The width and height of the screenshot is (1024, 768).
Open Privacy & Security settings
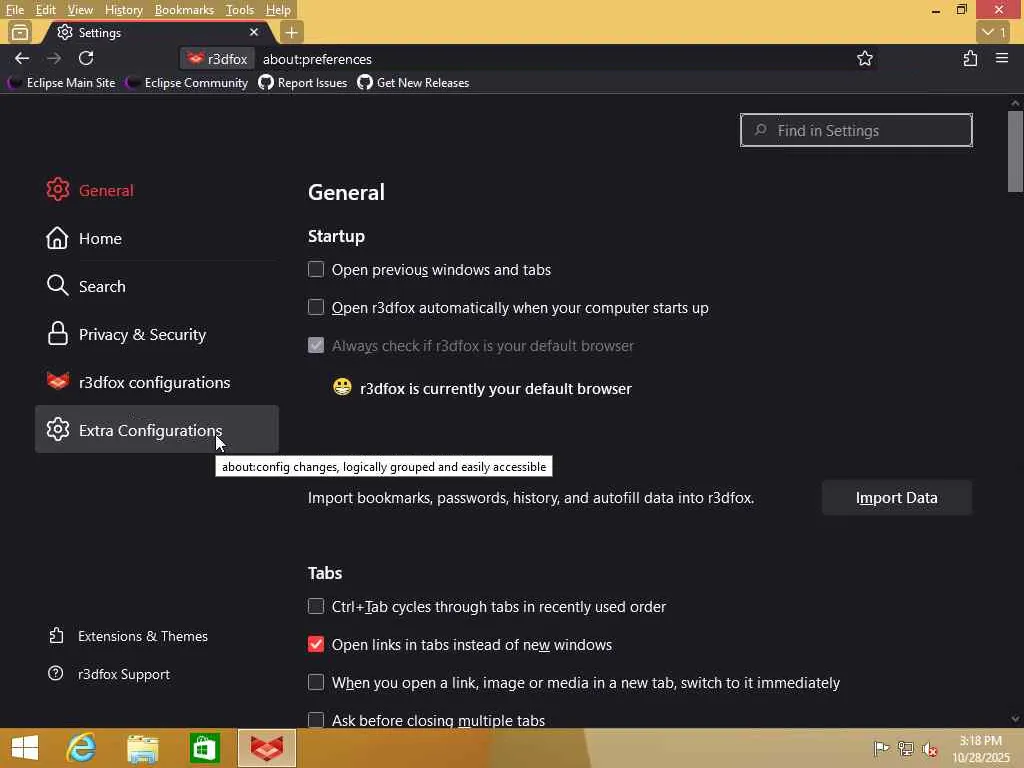point(157,334)
